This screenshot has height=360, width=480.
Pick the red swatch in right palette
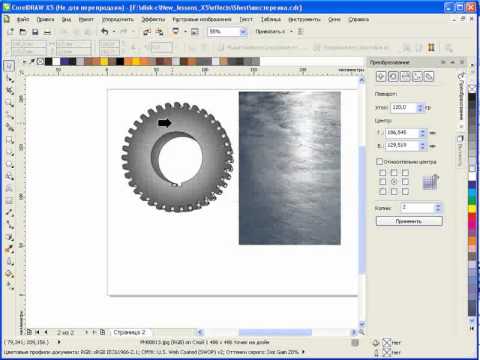(472, 218)
